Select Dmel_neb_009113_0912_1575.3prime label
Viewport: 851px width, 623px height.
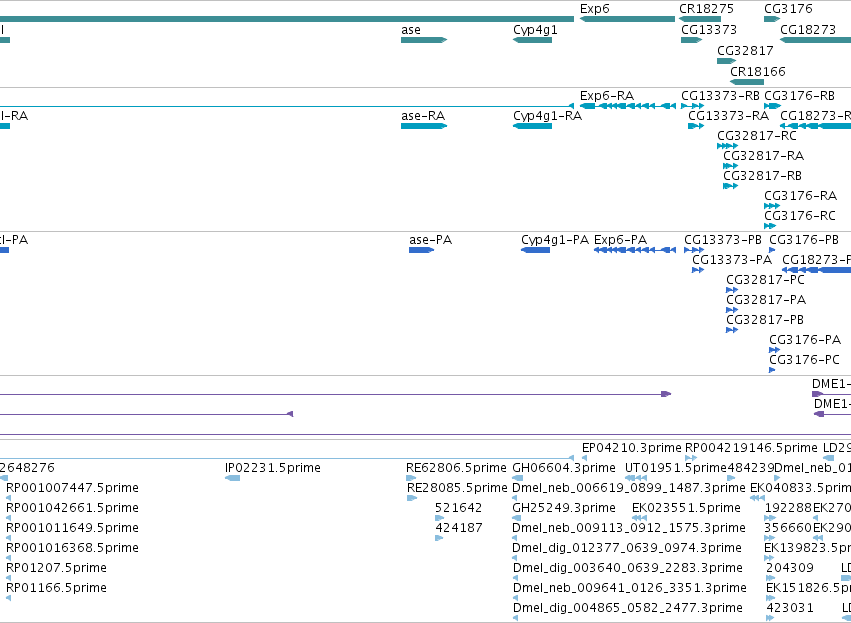point(629,528)
